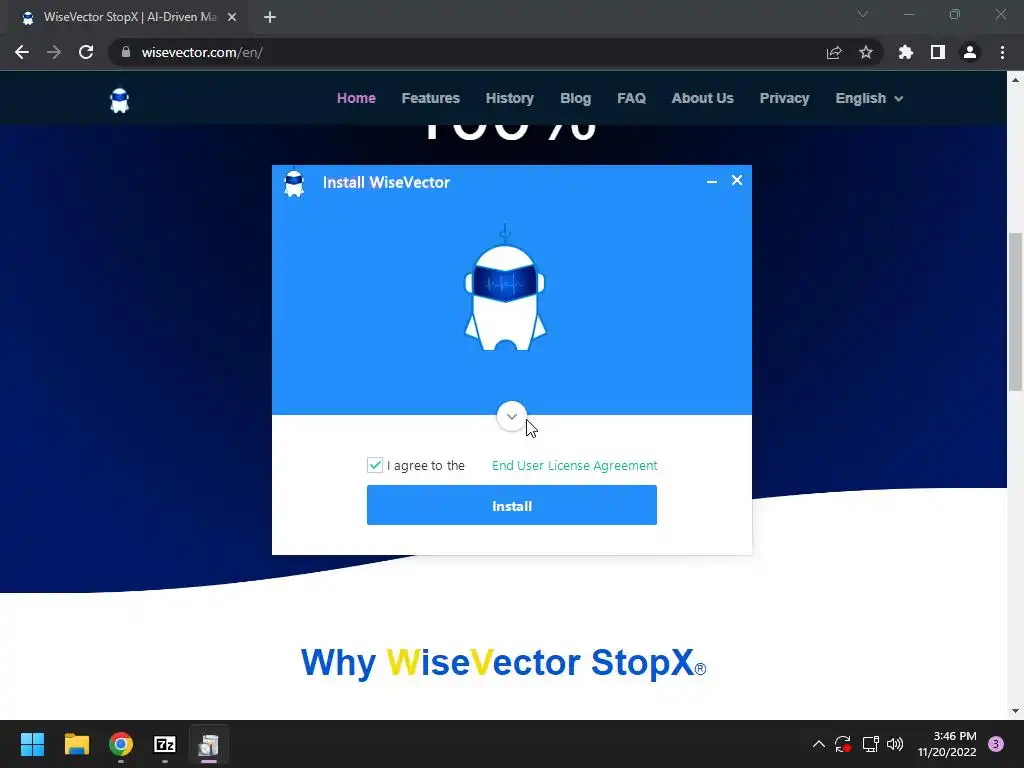The image size is (1024, 768).
Task: Toggle the Chrome side panel
Action: coord(938,52)
